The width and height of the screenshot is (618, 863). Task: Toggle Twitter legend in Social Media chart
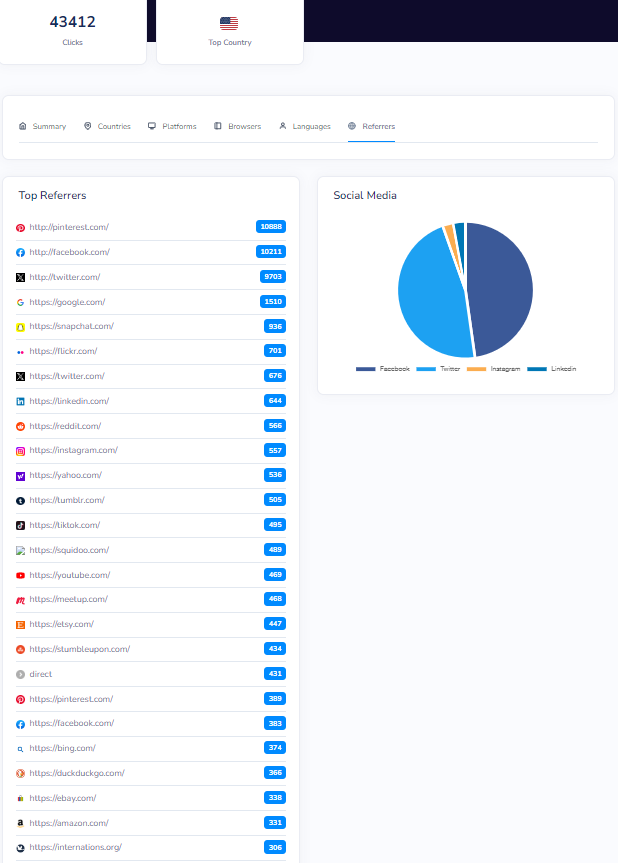tap(438, 369)
